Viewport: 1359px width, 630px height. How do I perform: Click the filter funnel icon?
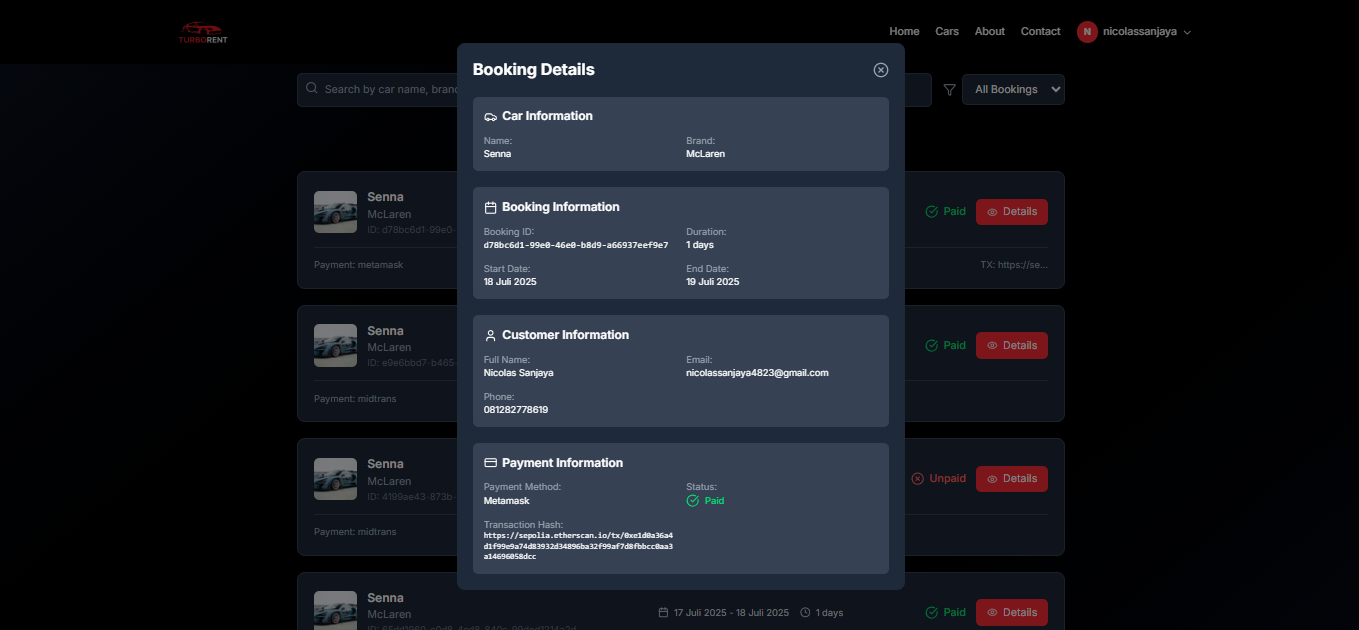(x=950, y=90)
